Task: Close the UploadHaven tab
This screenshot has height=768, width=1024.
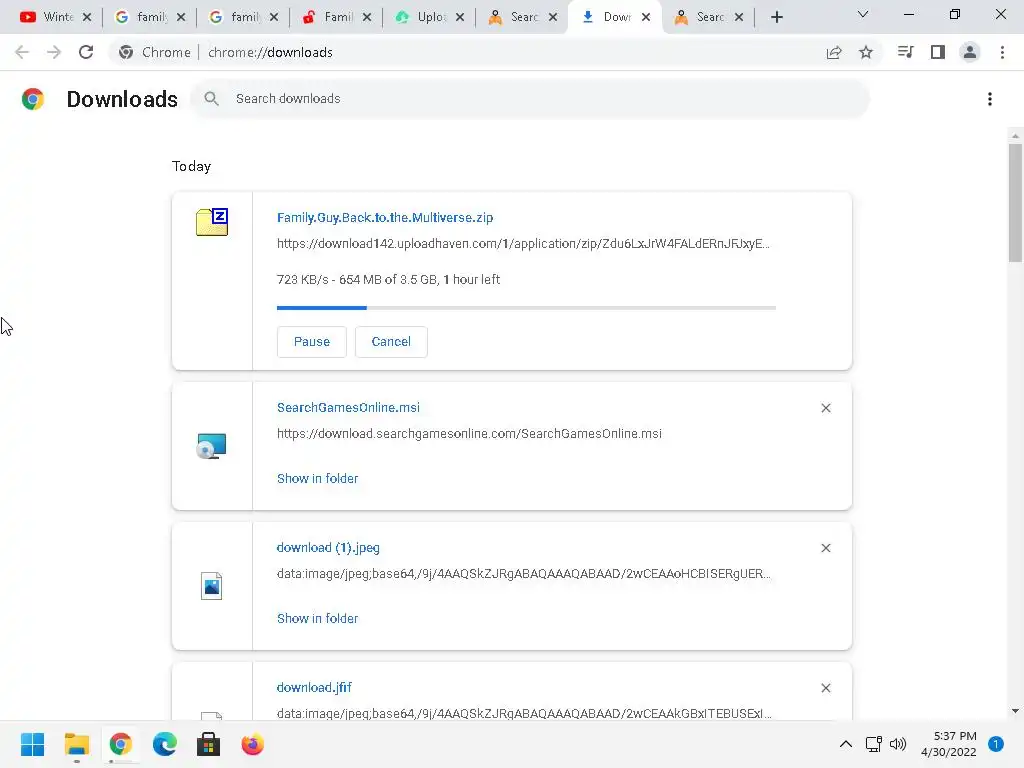Action: coord(460,17)
